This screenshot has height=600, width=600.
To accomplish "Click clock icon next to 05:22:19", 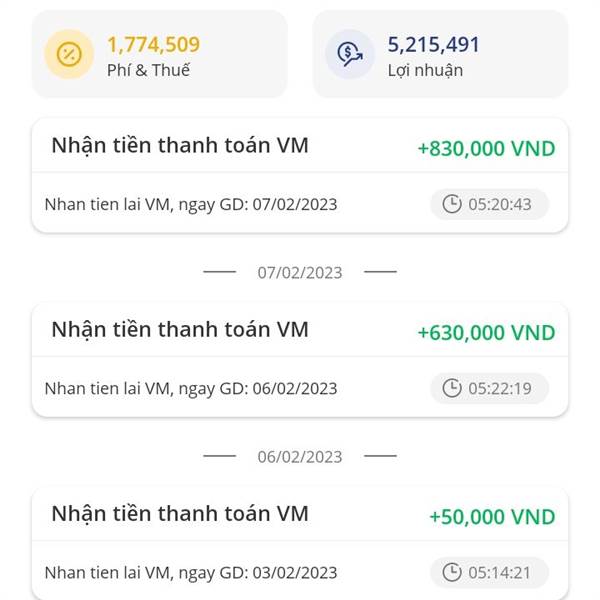I will click(452, 388).
